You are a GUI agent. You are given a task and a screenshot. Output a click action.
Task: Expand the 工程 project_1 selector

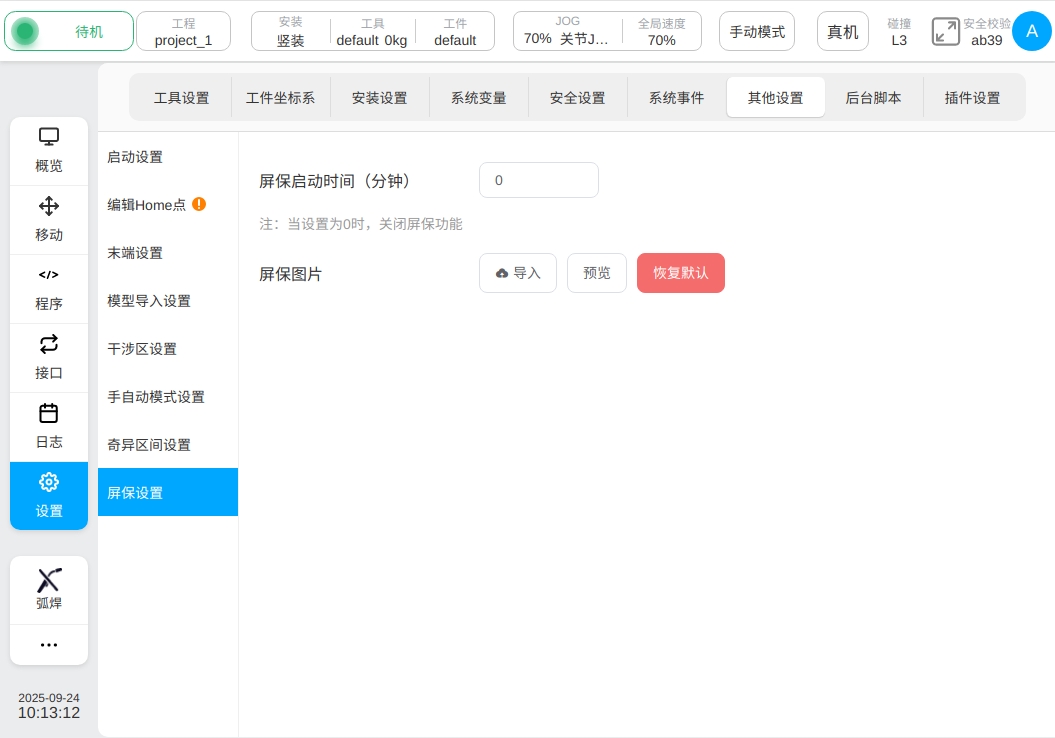183,31
